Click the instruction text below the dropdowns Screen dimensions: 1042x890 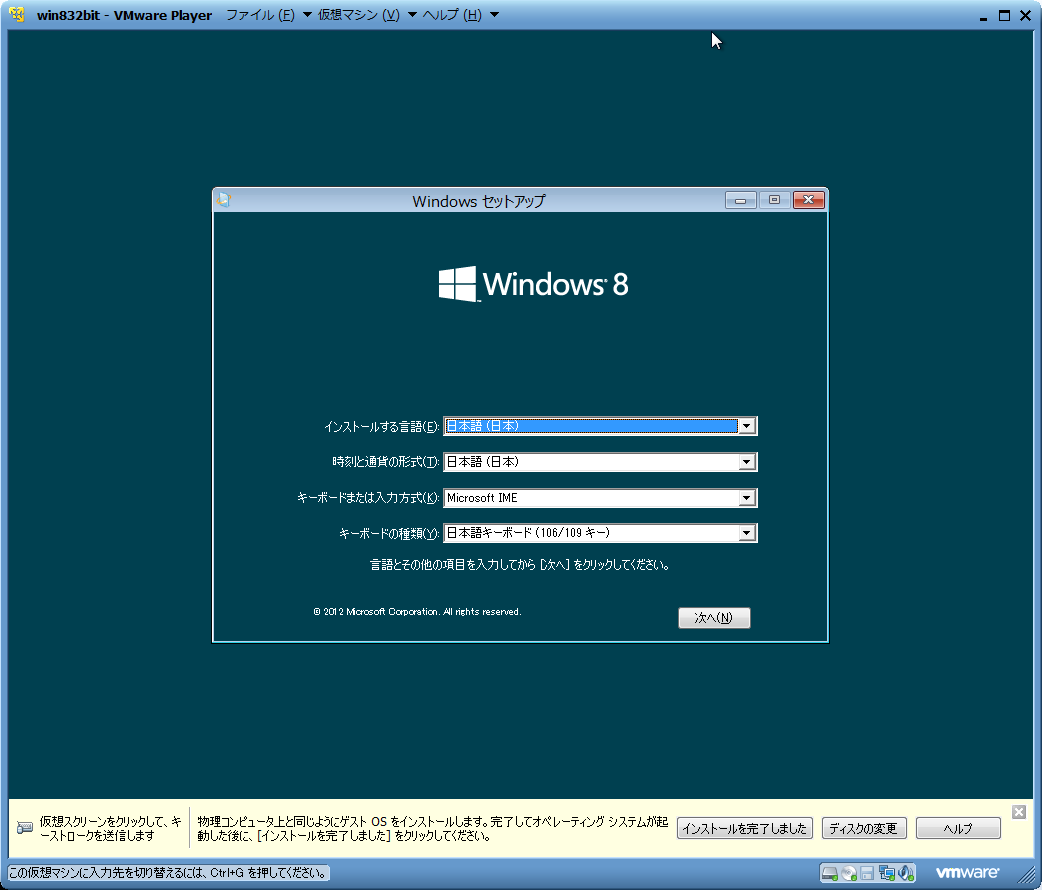point(520,565)
